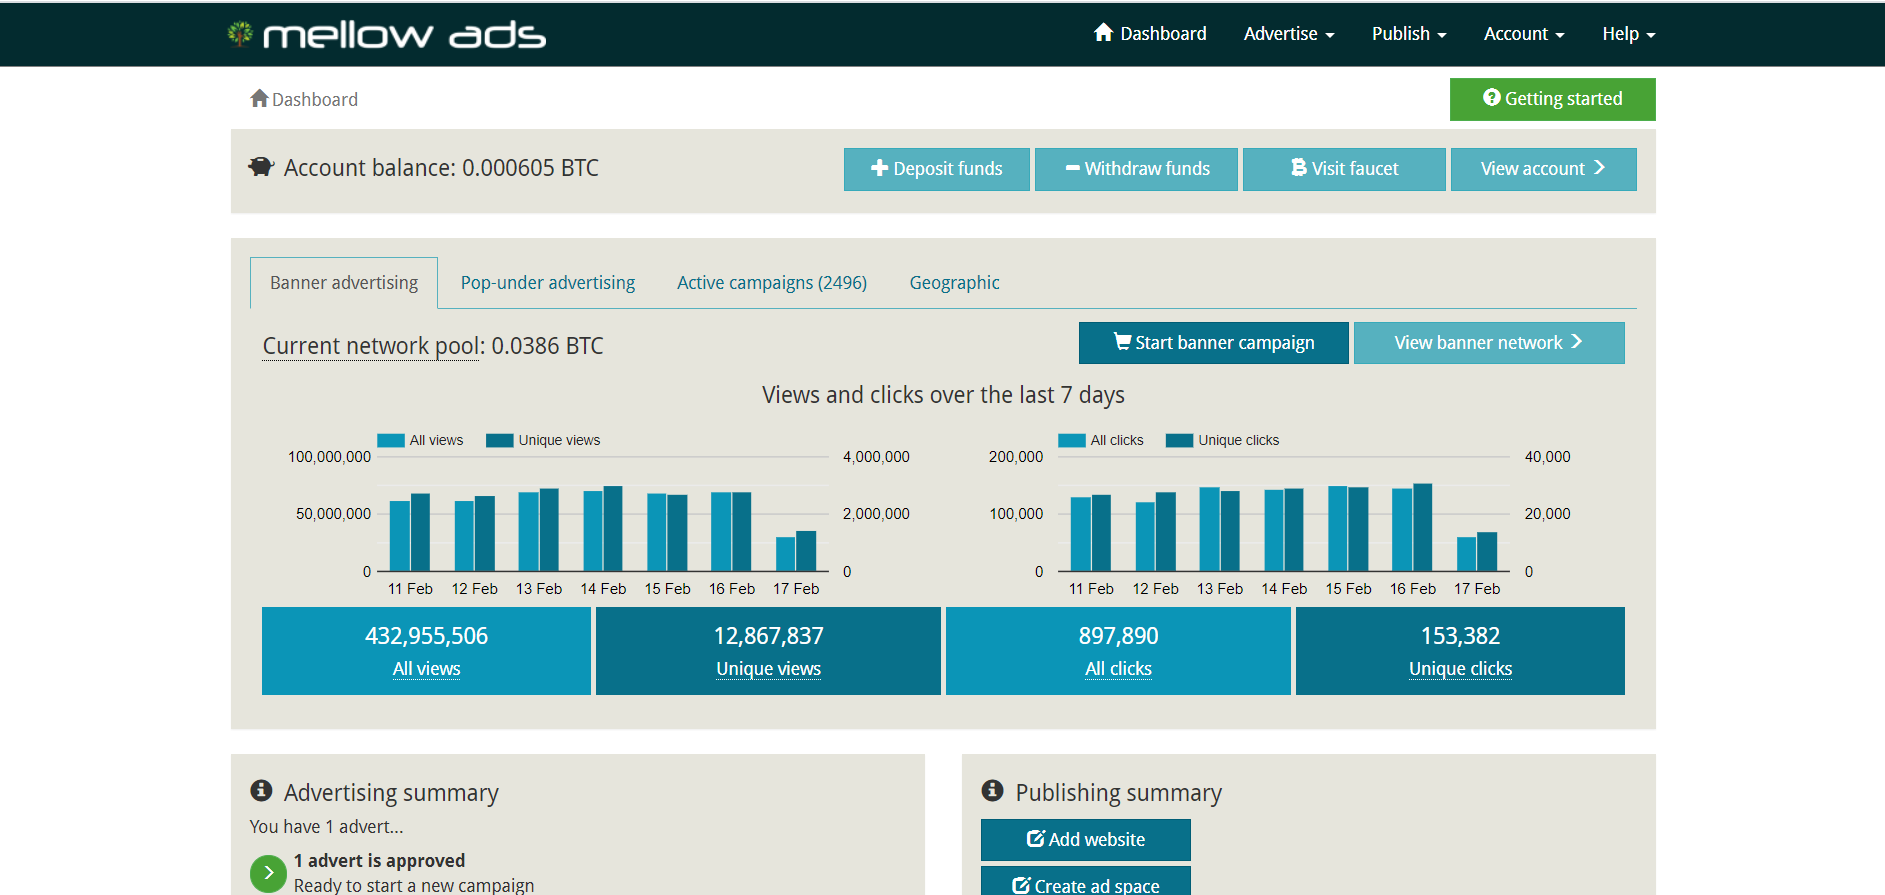The height and width of the screenshot is (895, 1885).
Task: Click the question mark icon on Getting started
Action: 1491,97
